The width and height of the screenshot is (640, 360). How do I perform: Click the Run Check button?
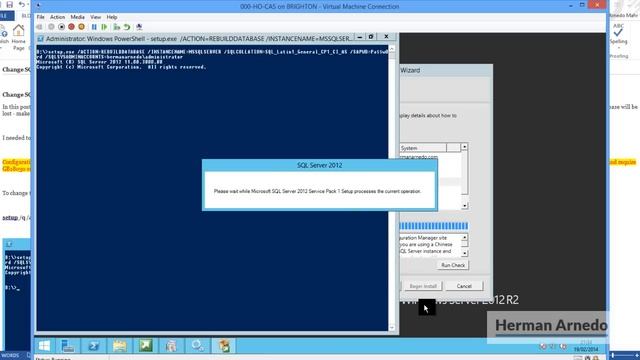(x=453, y=265)
